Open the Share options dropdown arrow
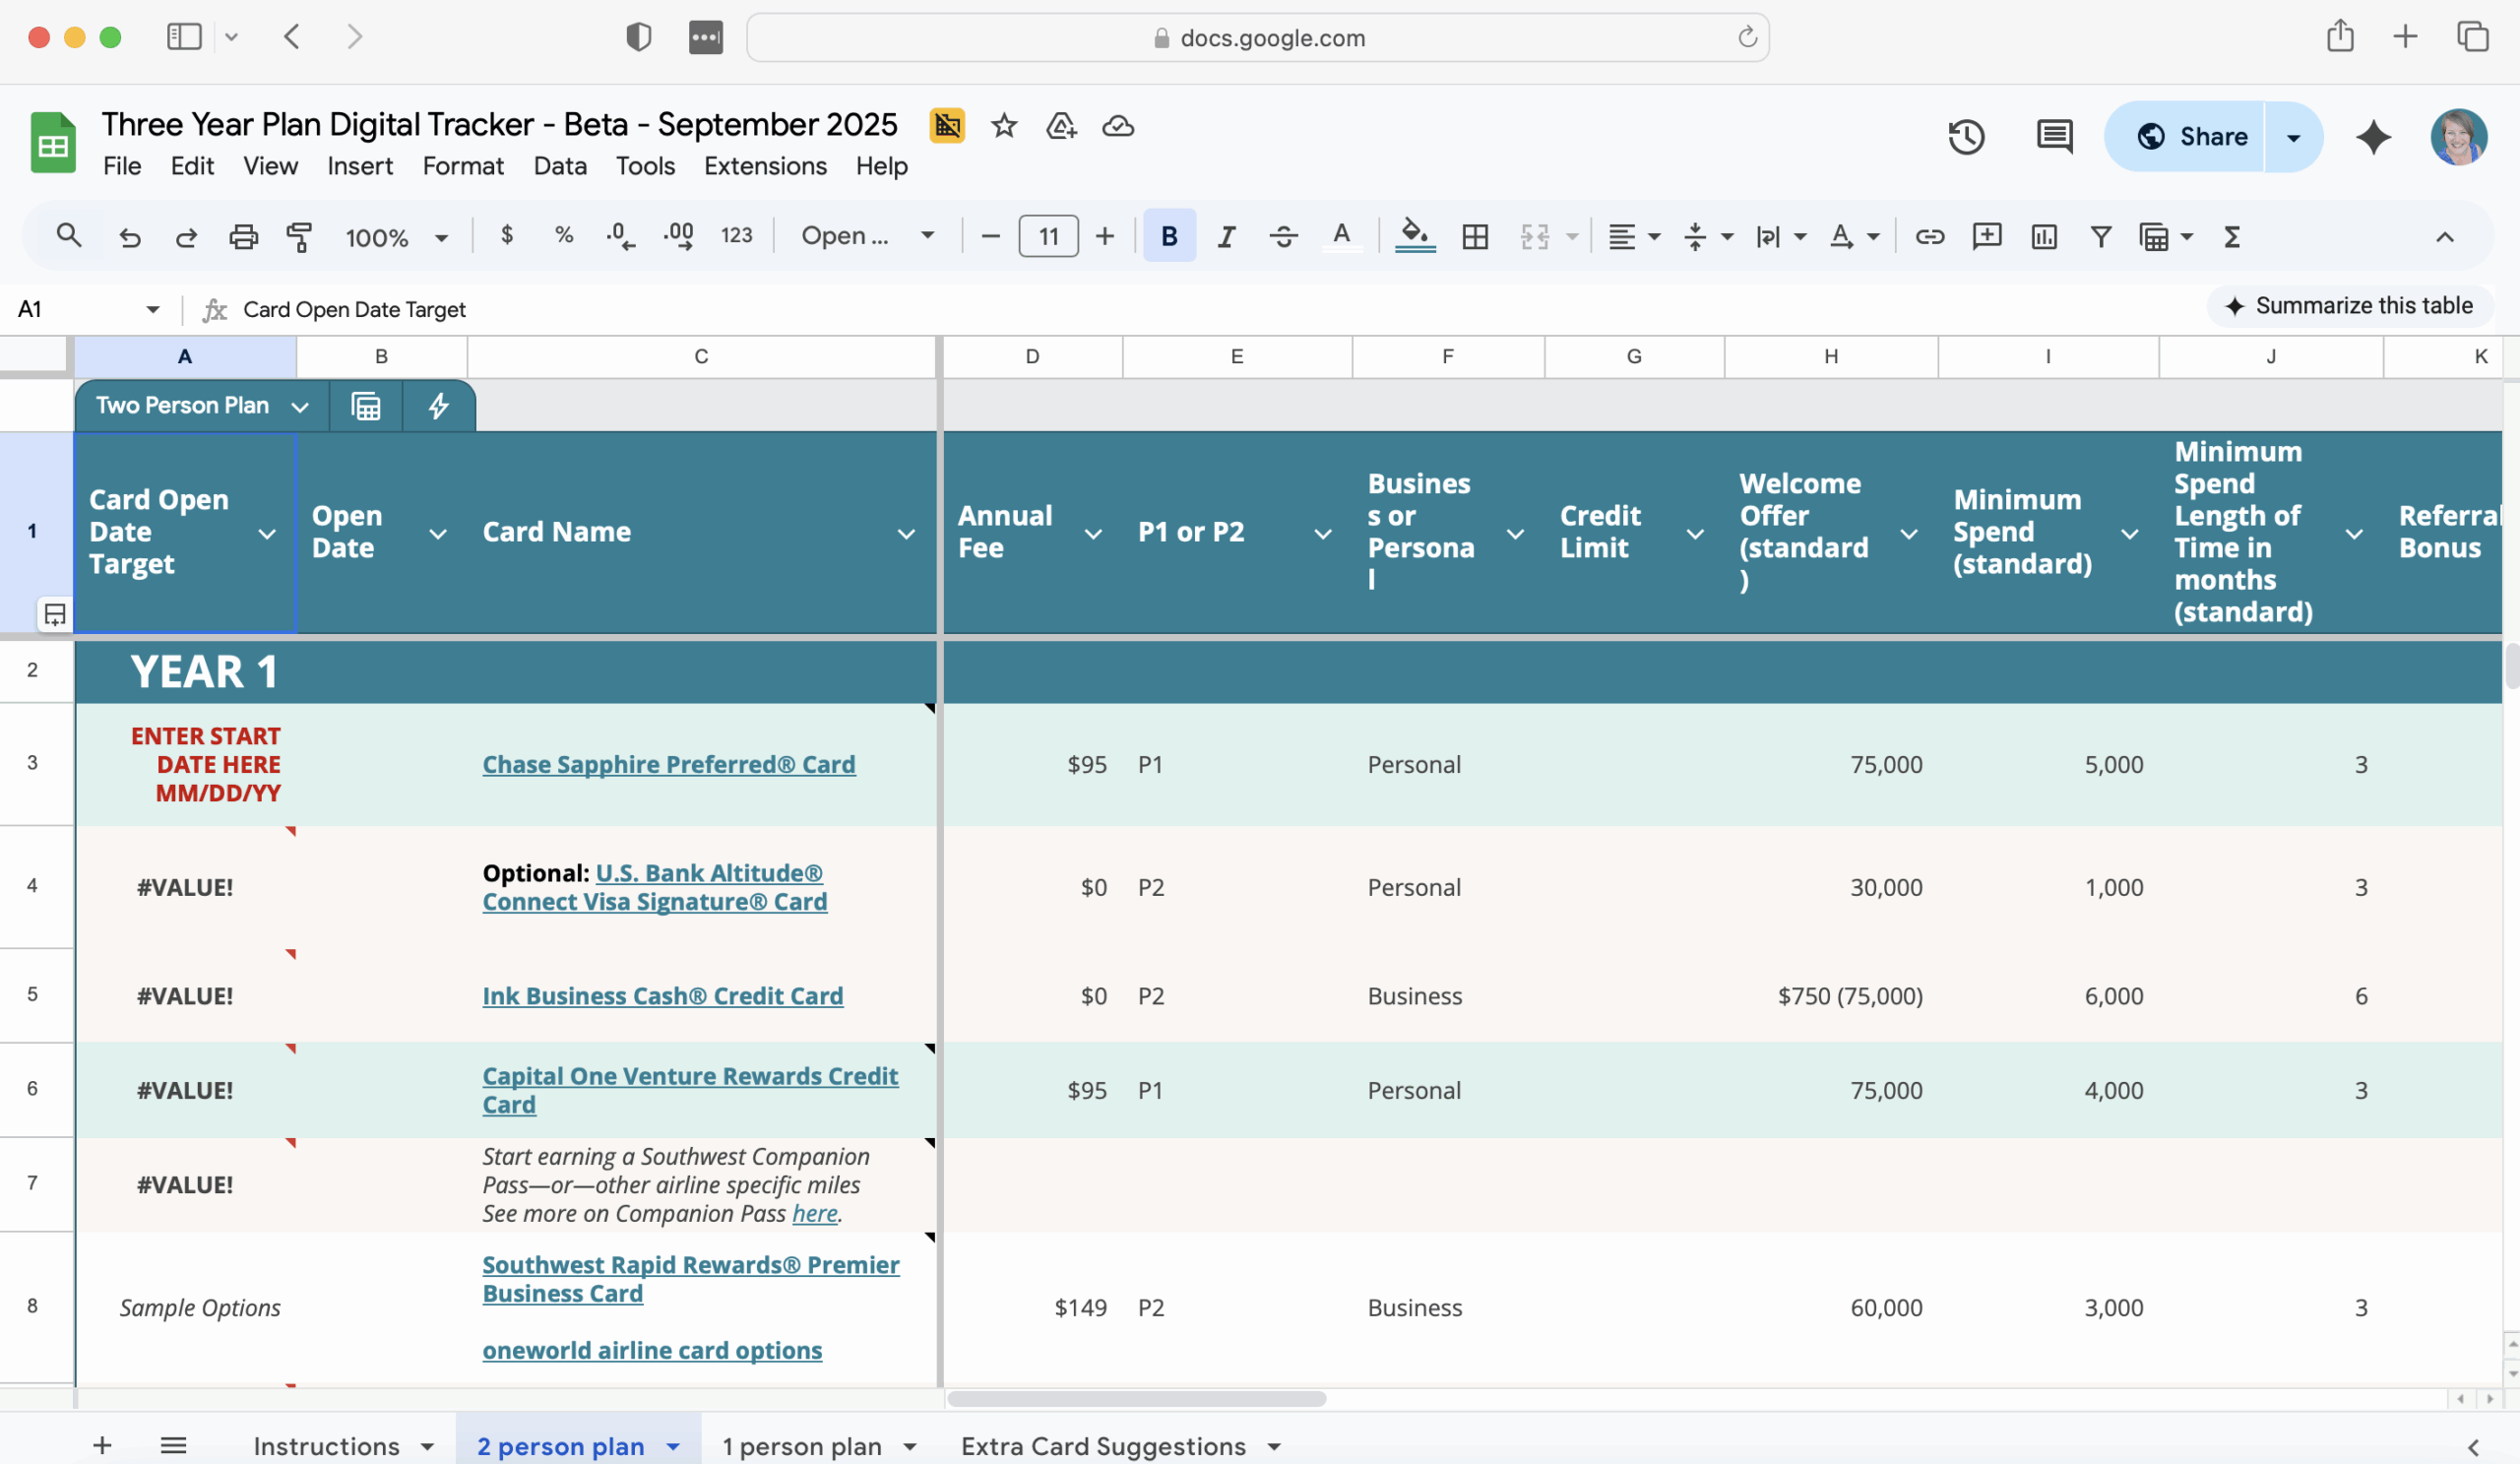The width and height of the screenshot is (2520, 1464). [2293, 137]
